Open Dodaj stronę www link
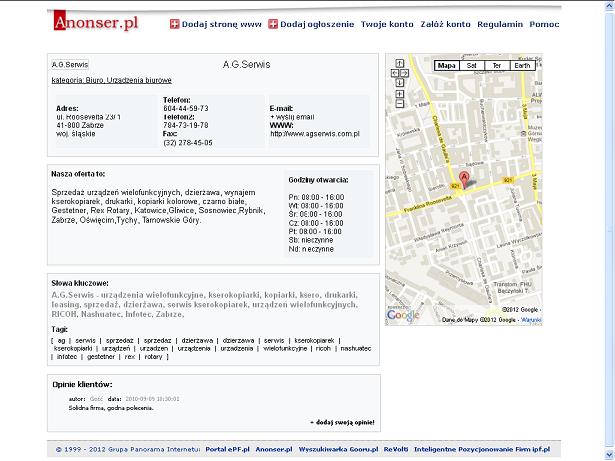Viewport: 615px width, 461px height. point(222,24)
